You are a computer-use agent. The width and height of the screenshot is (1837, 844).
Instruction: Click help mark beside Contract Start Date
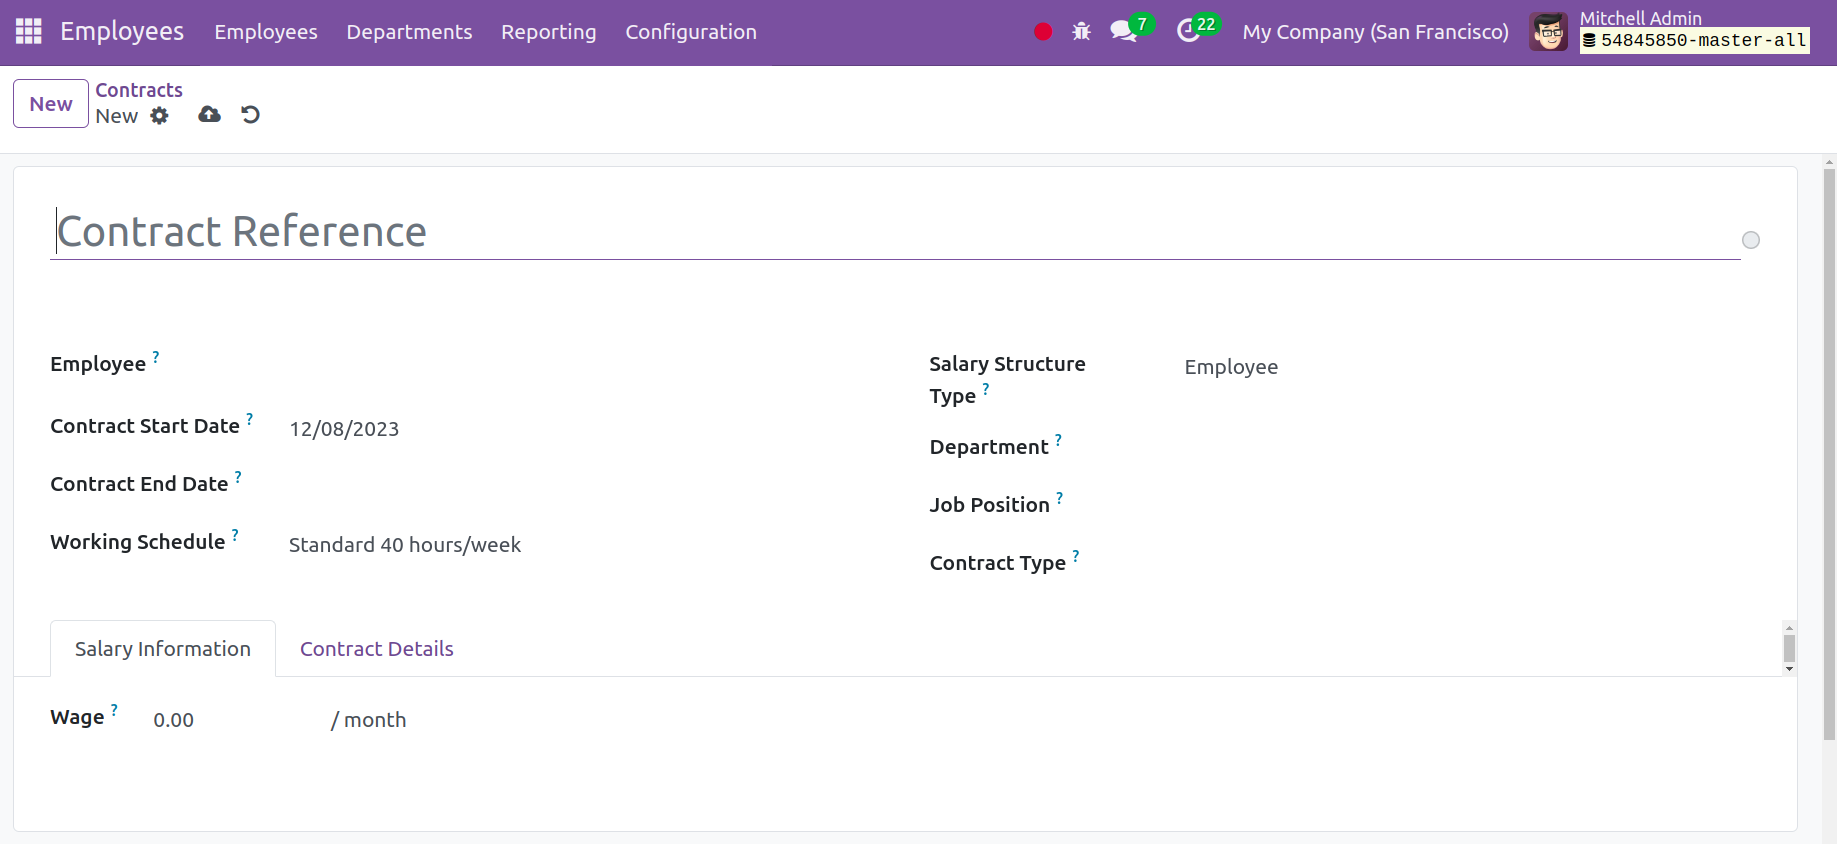click(250, 418)
